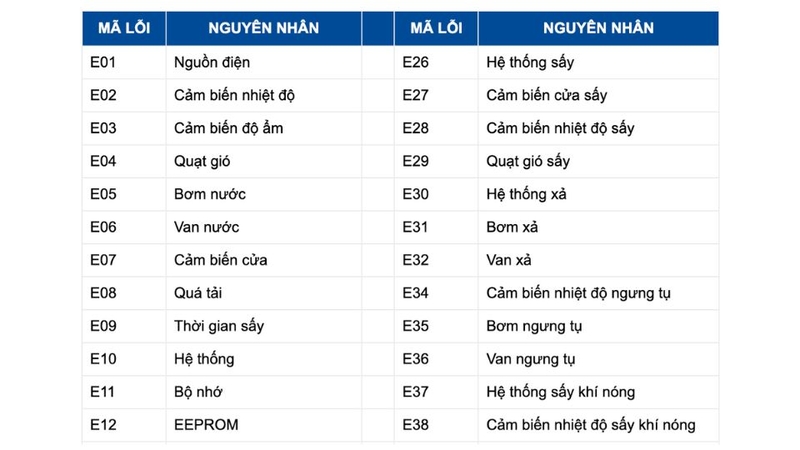Click the 'Thời gian sấy' entry

pos(219,326)
